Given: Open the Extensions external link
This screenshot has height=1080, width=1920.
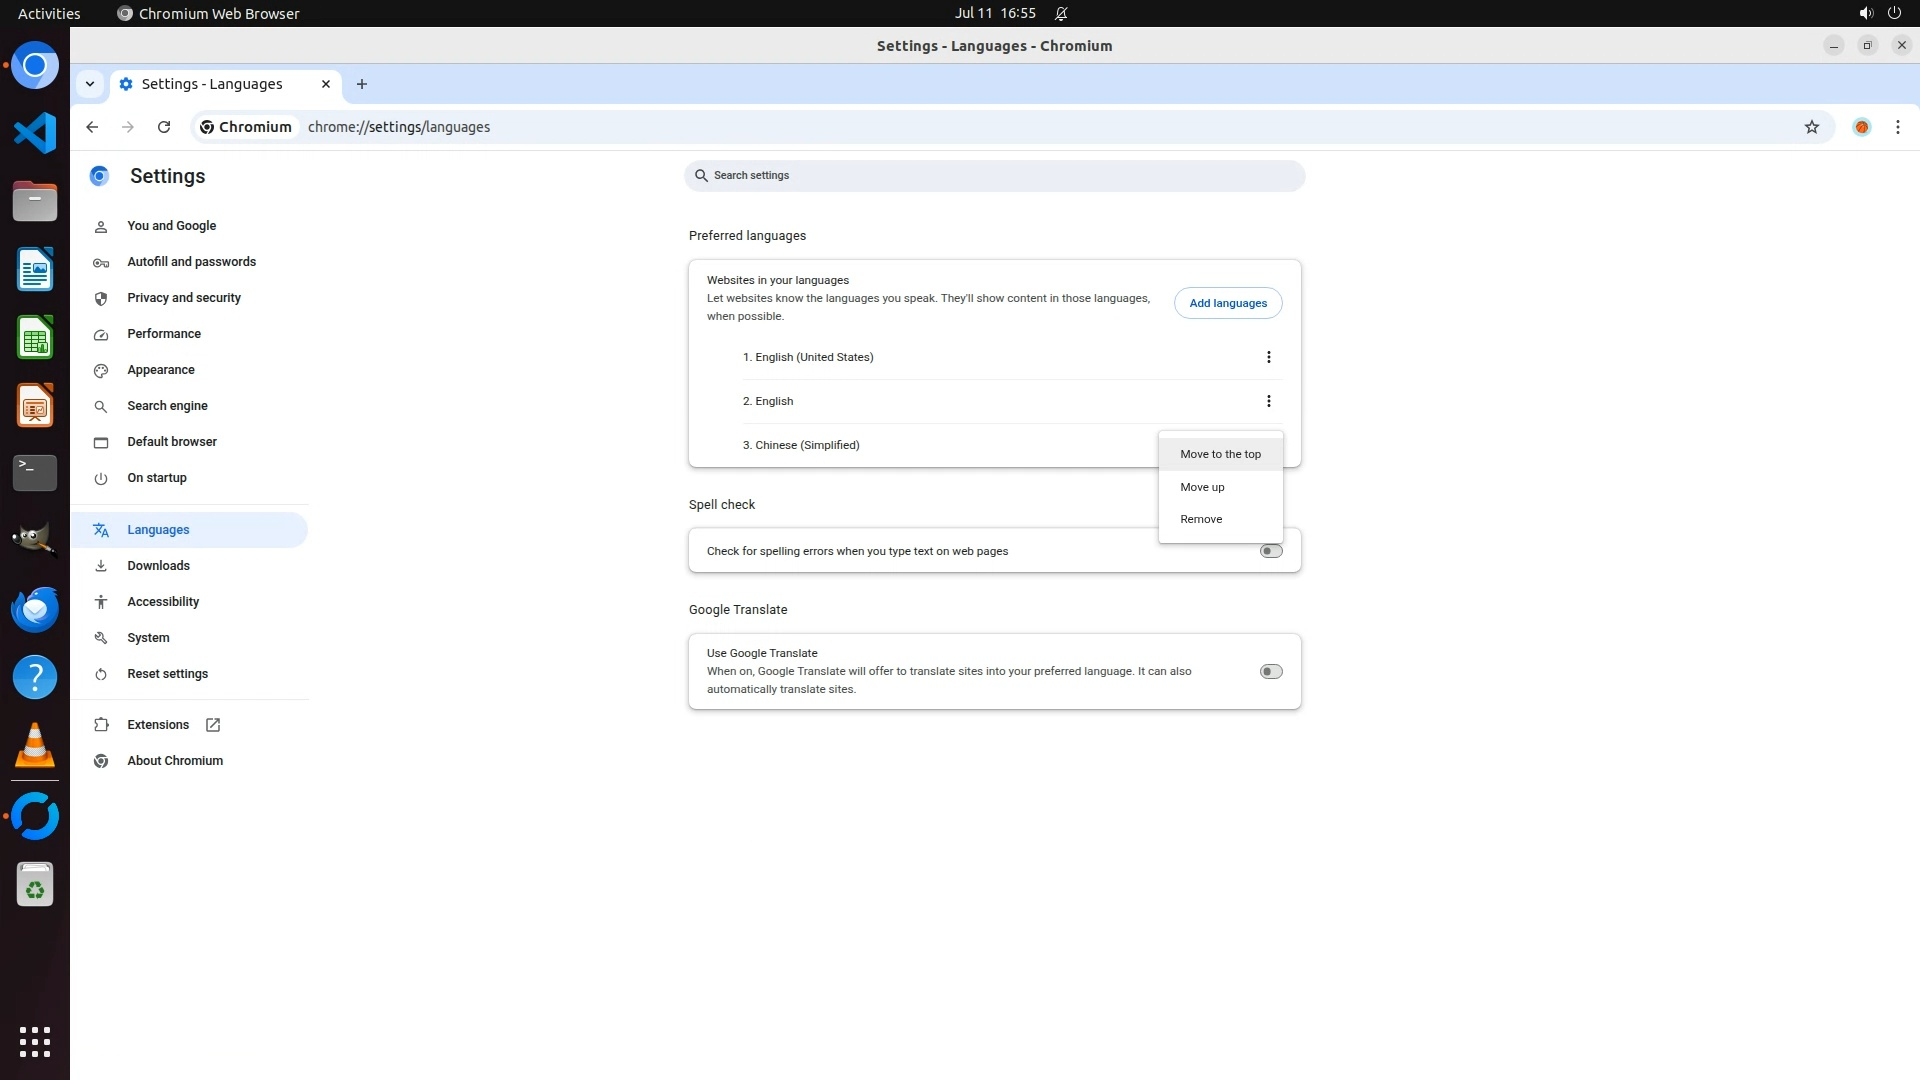Looking at the screenshot, I should click(x=158, y=725).
